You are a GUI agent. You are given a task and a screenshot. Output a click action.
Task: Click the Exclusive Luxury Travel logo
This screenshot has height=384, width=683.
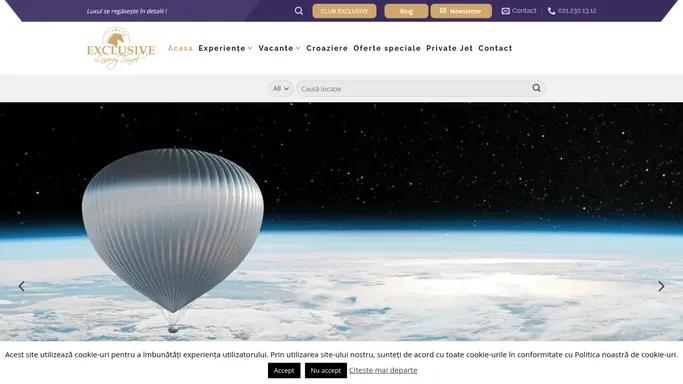click(121, 48)
